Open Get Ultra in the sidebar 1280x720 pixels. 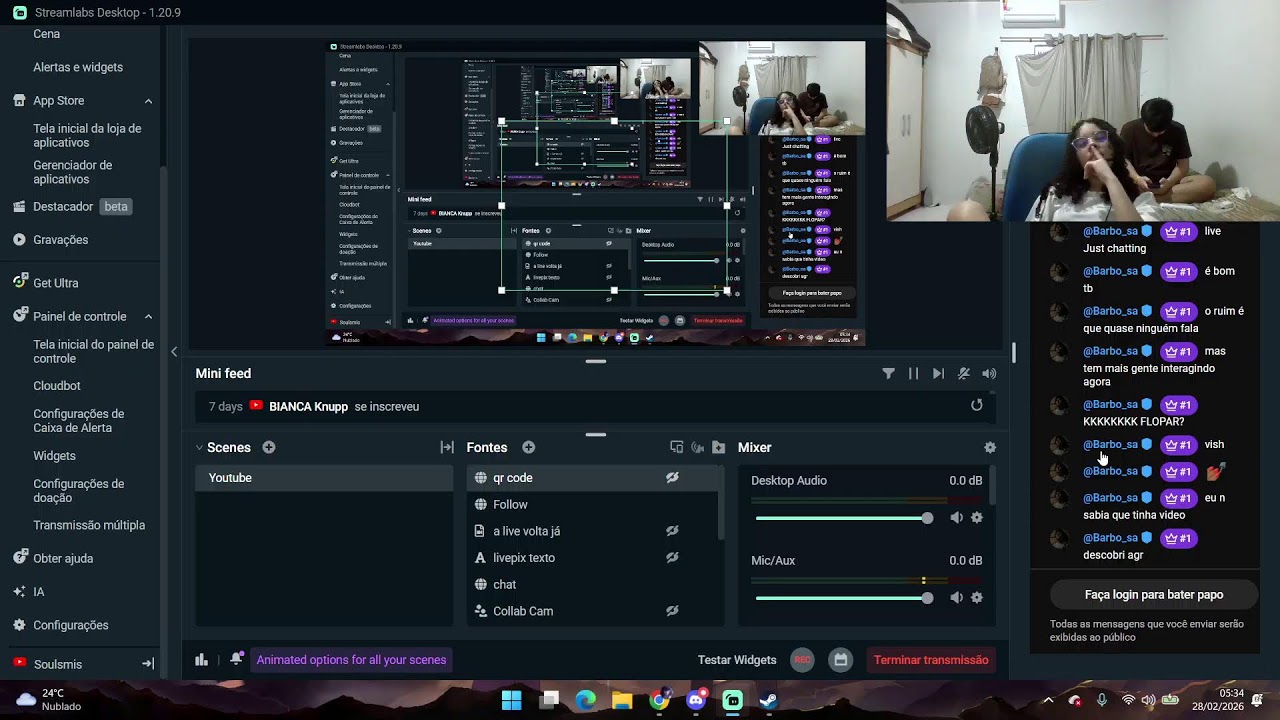coord(46,283)
